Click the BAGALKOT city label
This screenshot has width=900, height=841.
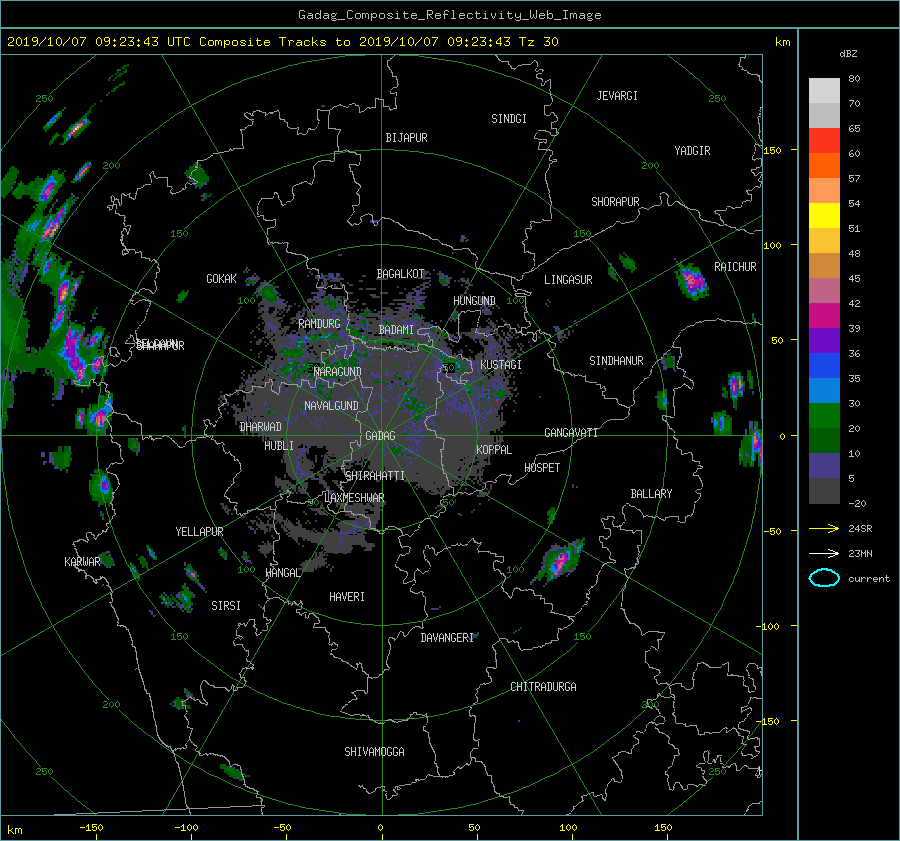click(401, 274)
